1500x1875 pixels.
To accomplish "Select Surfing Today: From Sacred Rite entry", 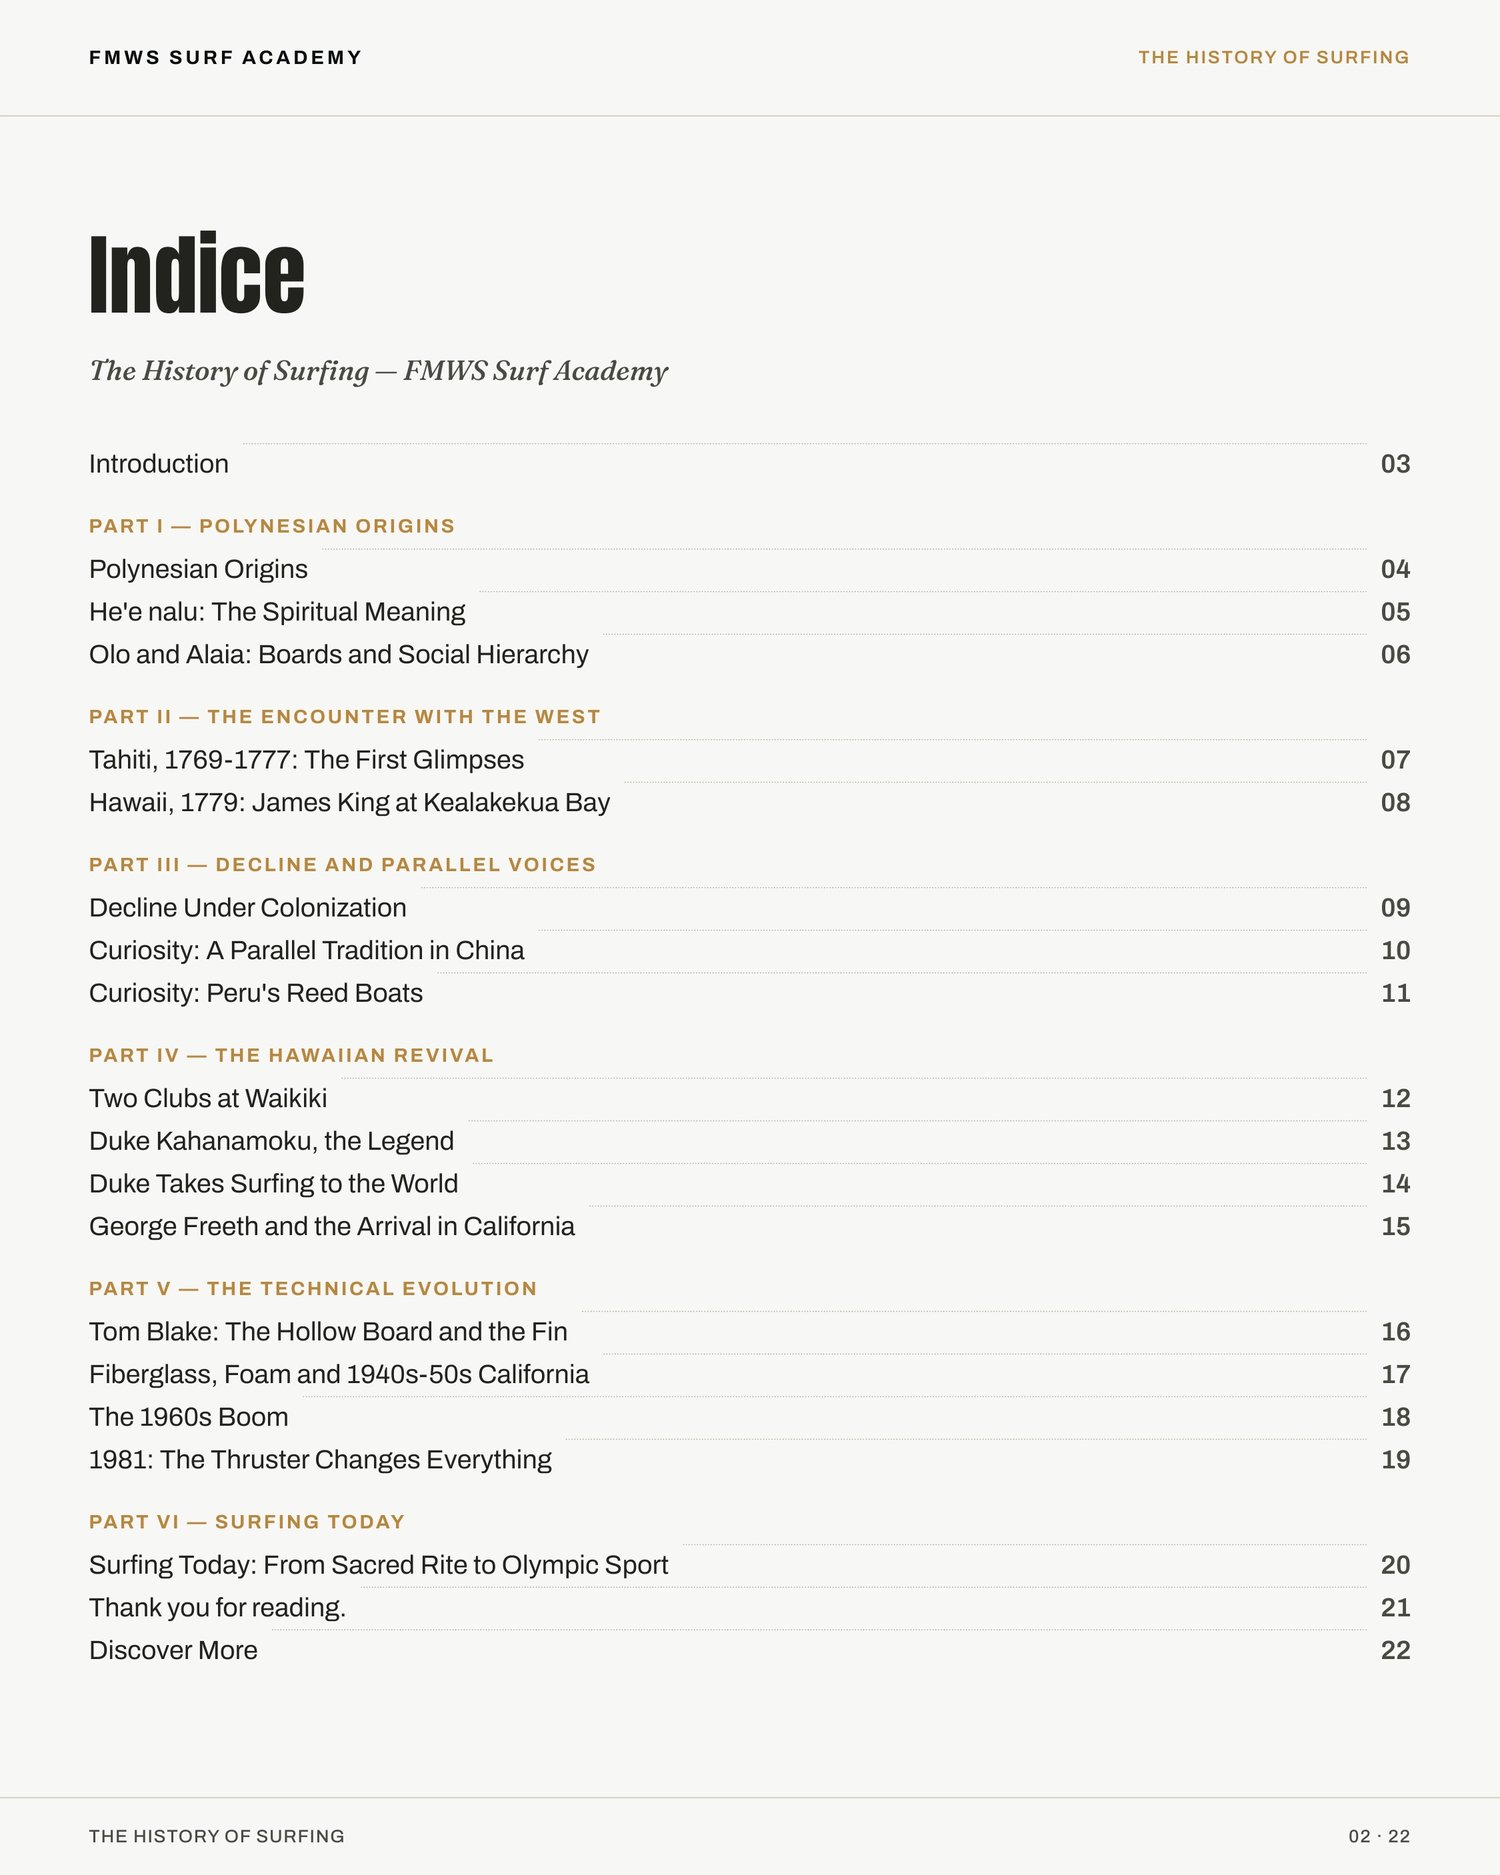I will click(x=749, y=1565).
